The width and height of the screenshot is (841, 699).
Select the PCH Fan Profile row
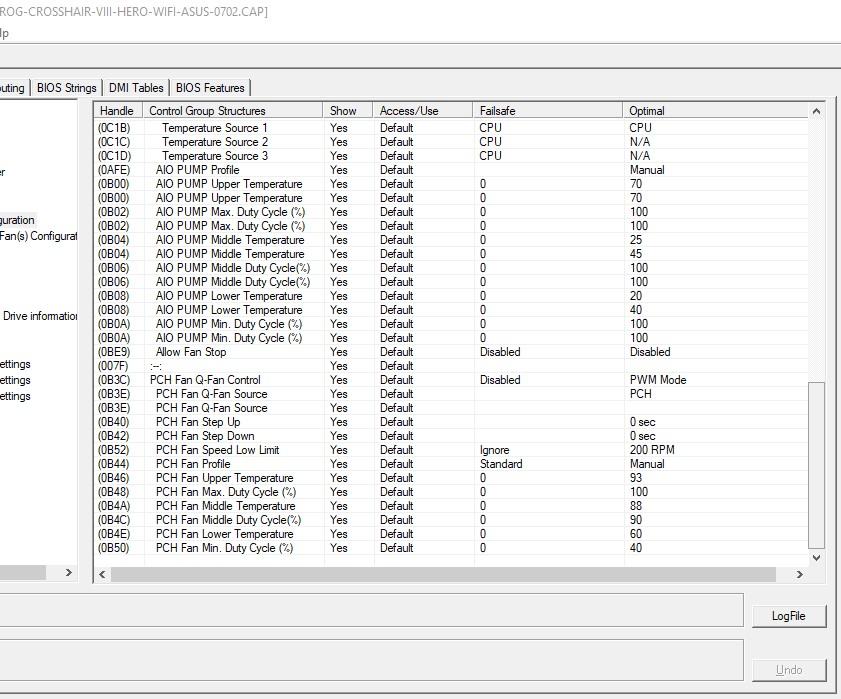pyautogui.click(x=451, y=463)
